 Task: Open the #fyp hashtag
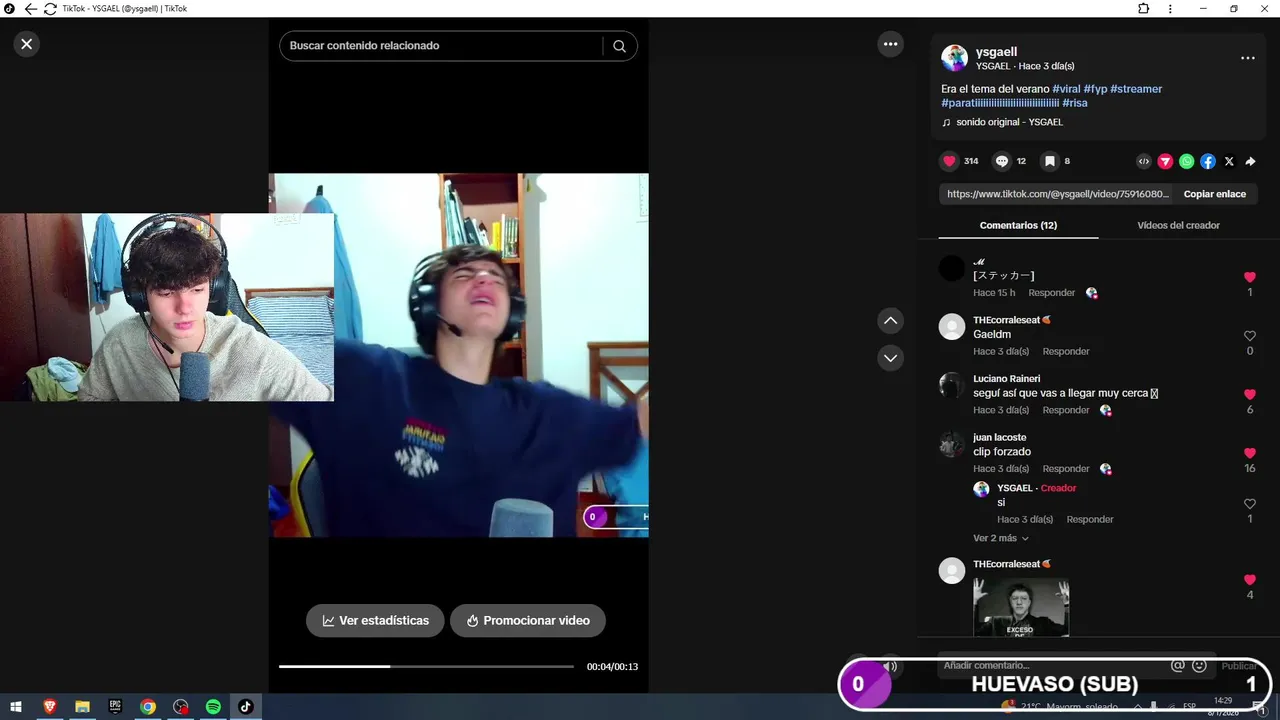click(x=1095, y=89)
